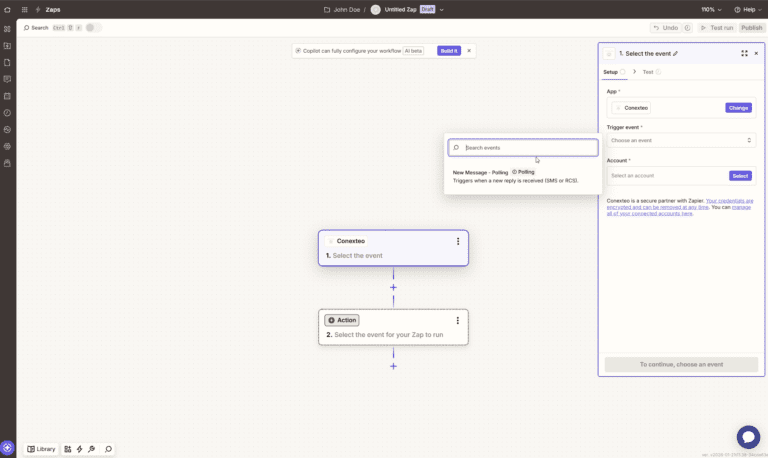This screenshot has width=768, height=458.
Task: Switch to the Test tab
Action: 648,72
